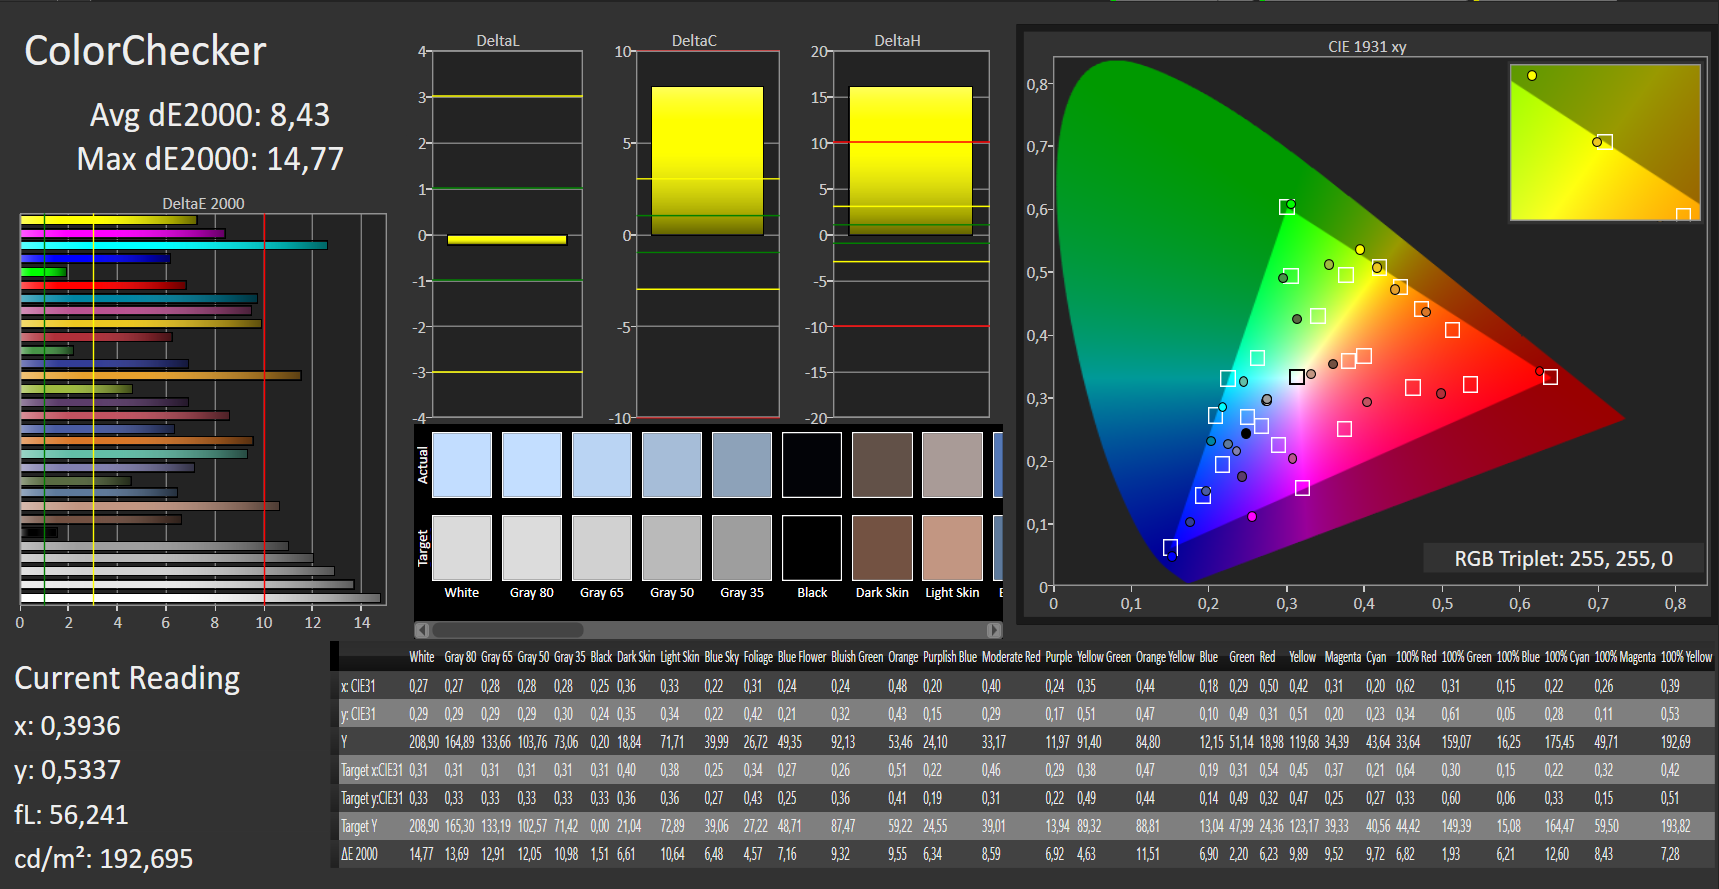
Task: Click the CIE 1931 xy chart title
Action: pos(1367,47)
